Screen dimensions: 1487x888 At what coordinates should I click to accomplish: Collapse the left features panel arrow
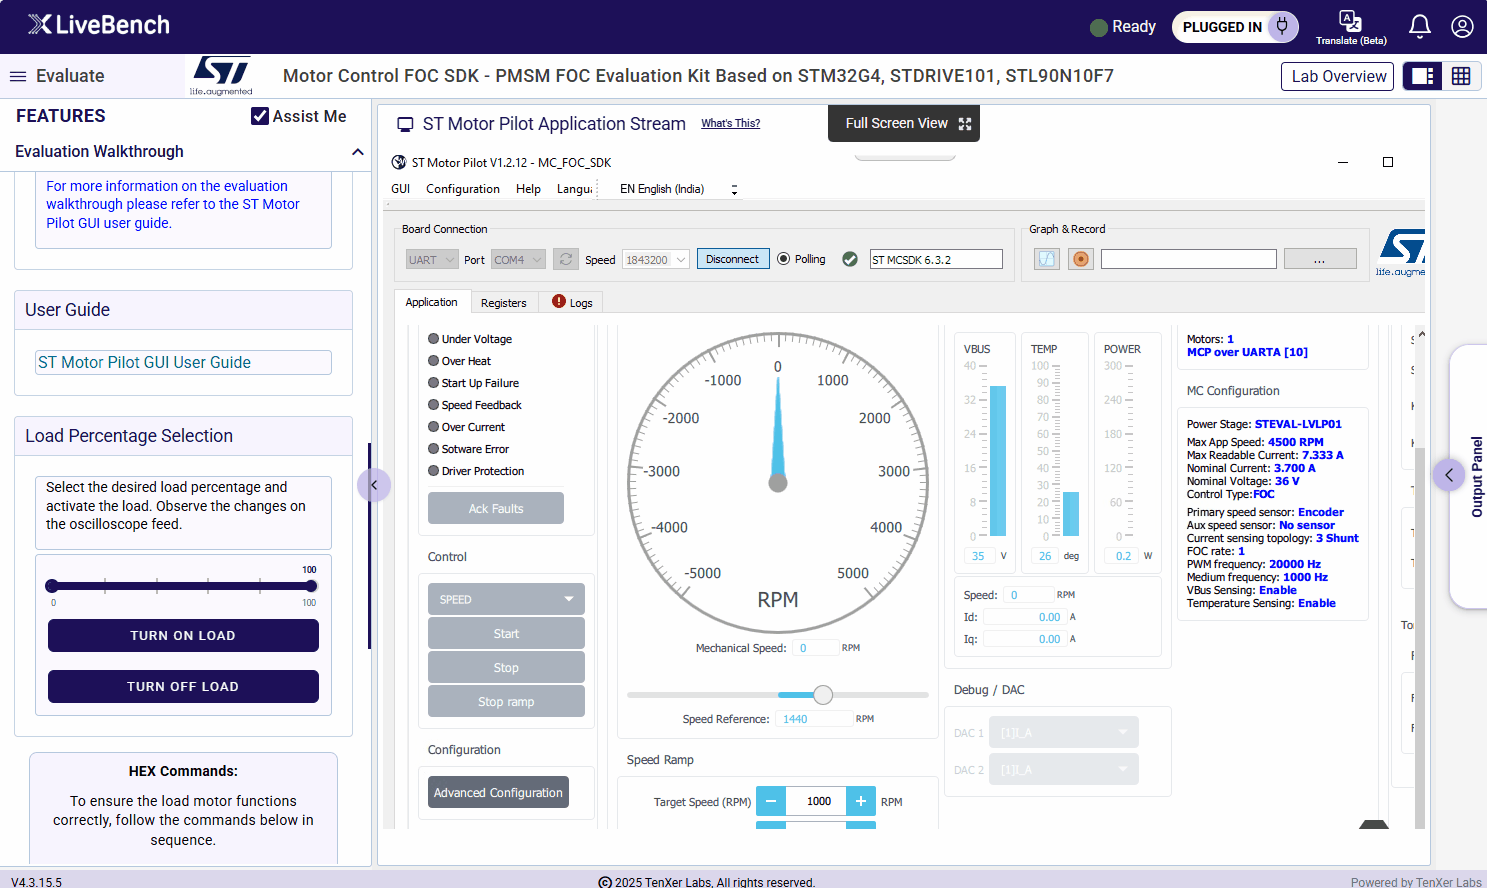(374, 485)
